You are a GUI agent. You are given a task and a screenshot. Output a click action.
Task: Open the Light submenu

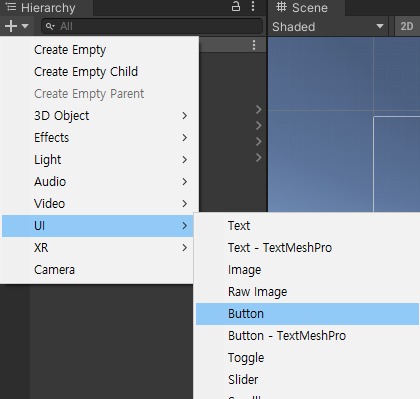pyautogui.click(x=100, y=160)
